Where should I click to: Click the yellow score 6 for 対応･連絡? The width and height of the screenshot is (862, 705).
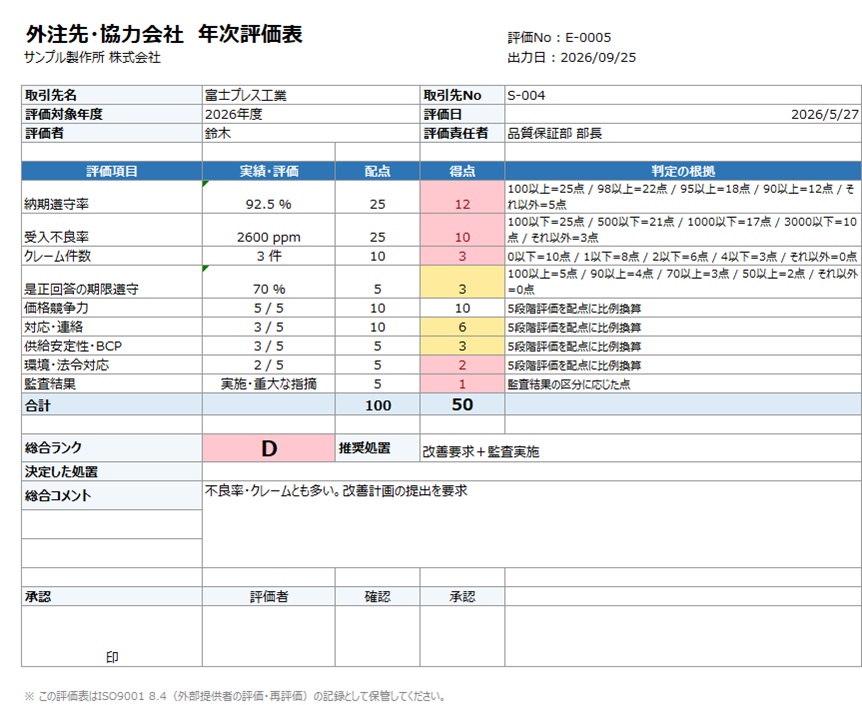point(462,327)
